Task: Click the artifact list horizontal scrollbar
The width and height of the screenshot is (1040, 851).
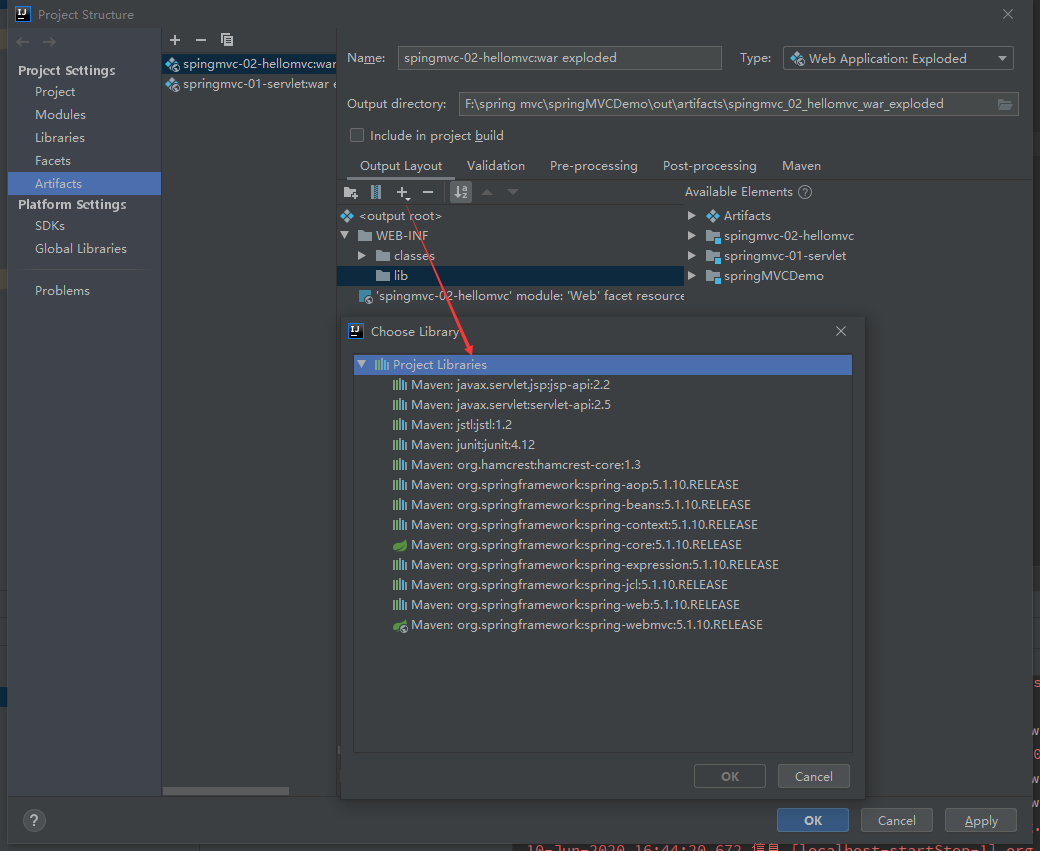Action: [226, 791]
